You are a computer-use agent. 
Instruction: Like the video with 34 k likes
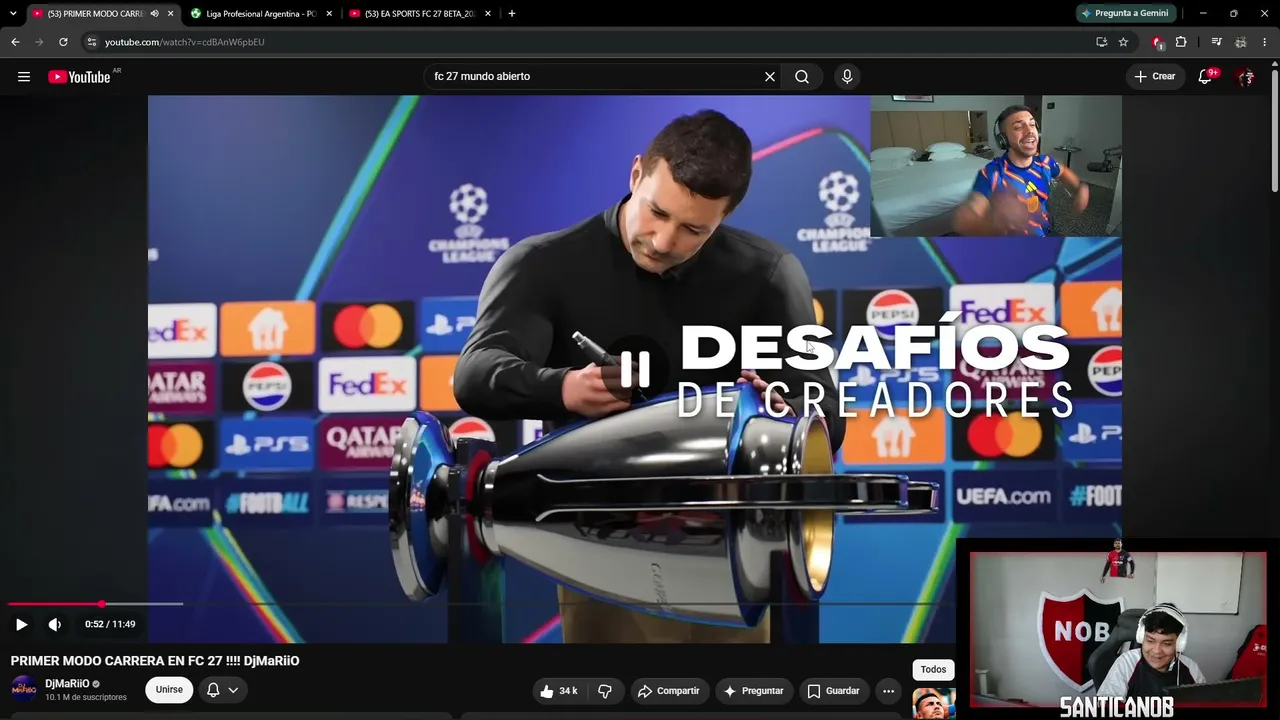click(559, 691)
